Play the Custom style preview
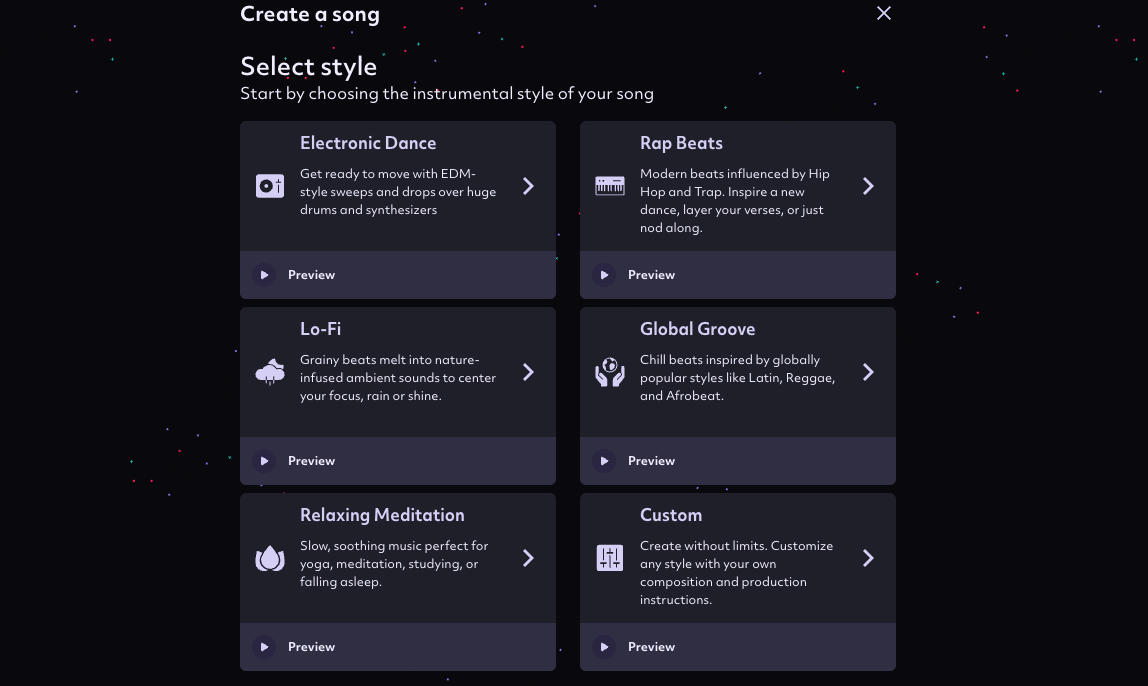The height and width of the screenshot is (686, 1148). (x=604, y=647)
